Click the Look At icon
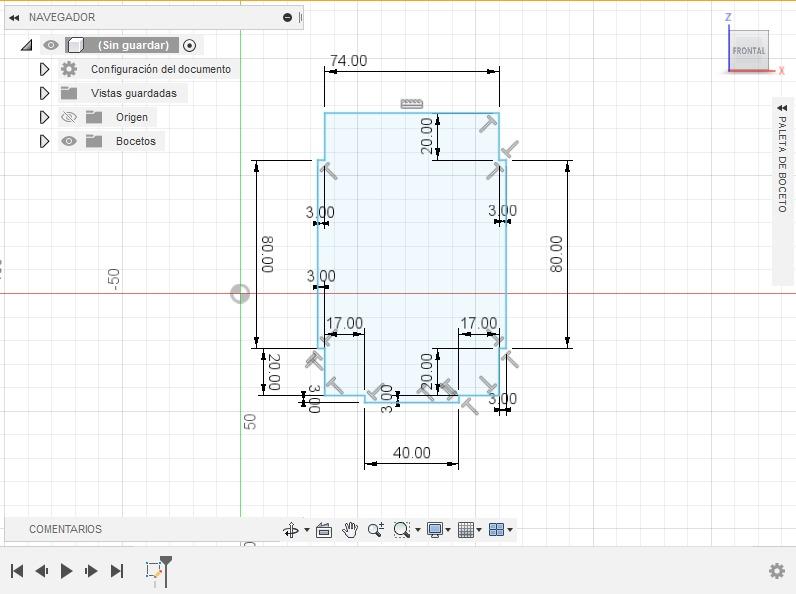796x594 pixels. 324,530
